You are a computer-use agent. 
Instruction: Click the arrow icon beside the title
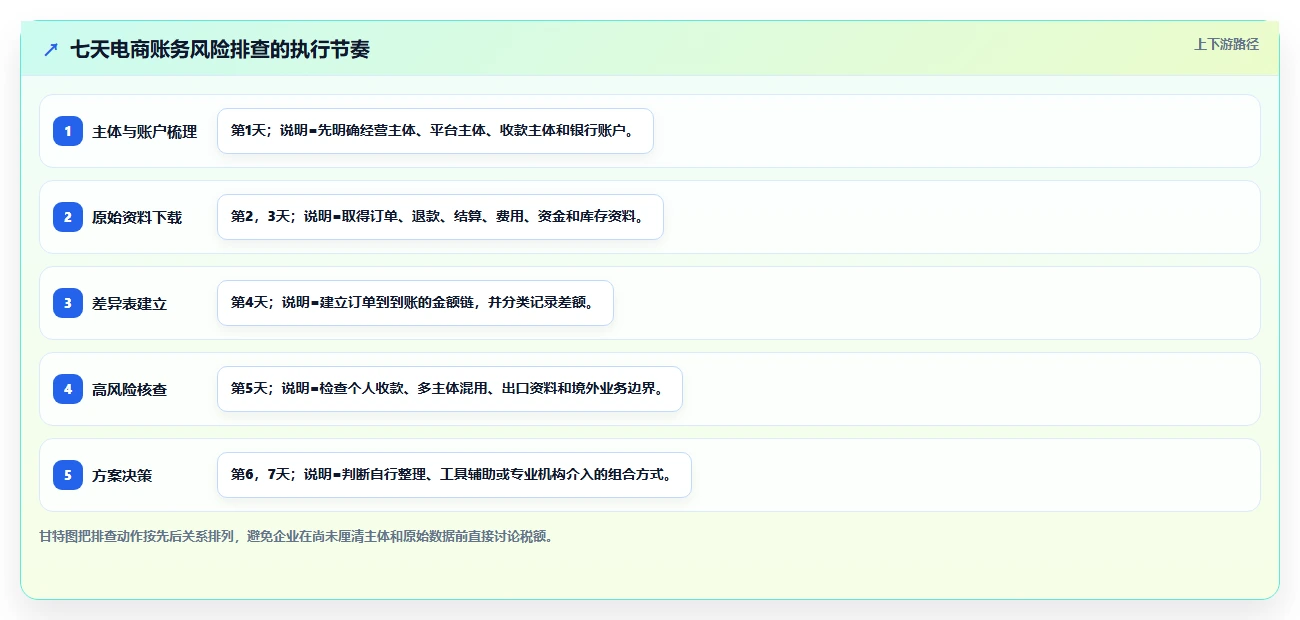51,49
